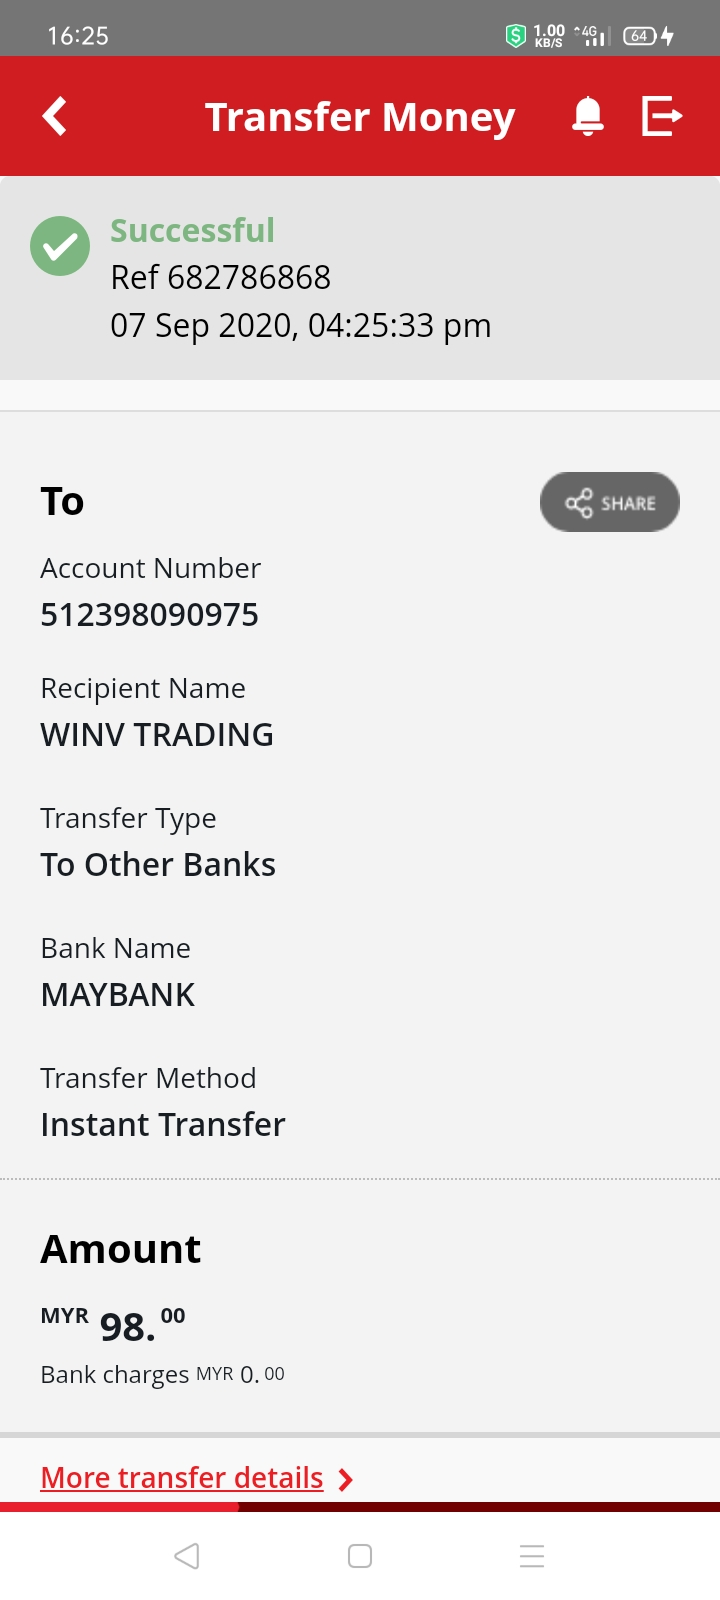Image resolution: width=720 pixels, height=1600 pixels.
Task: Tap the recipient name WINV TRADING
Action: pyautogui.click(x=157, y=735)
